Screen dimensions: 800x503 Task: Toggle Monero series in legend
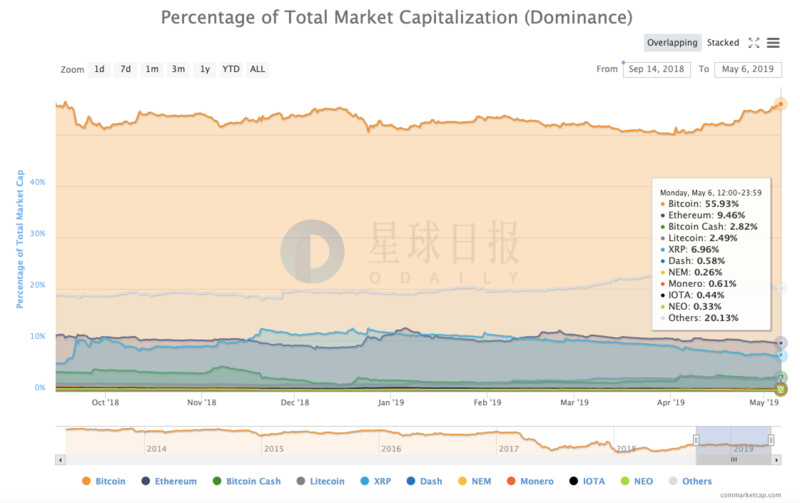point(530,481)
